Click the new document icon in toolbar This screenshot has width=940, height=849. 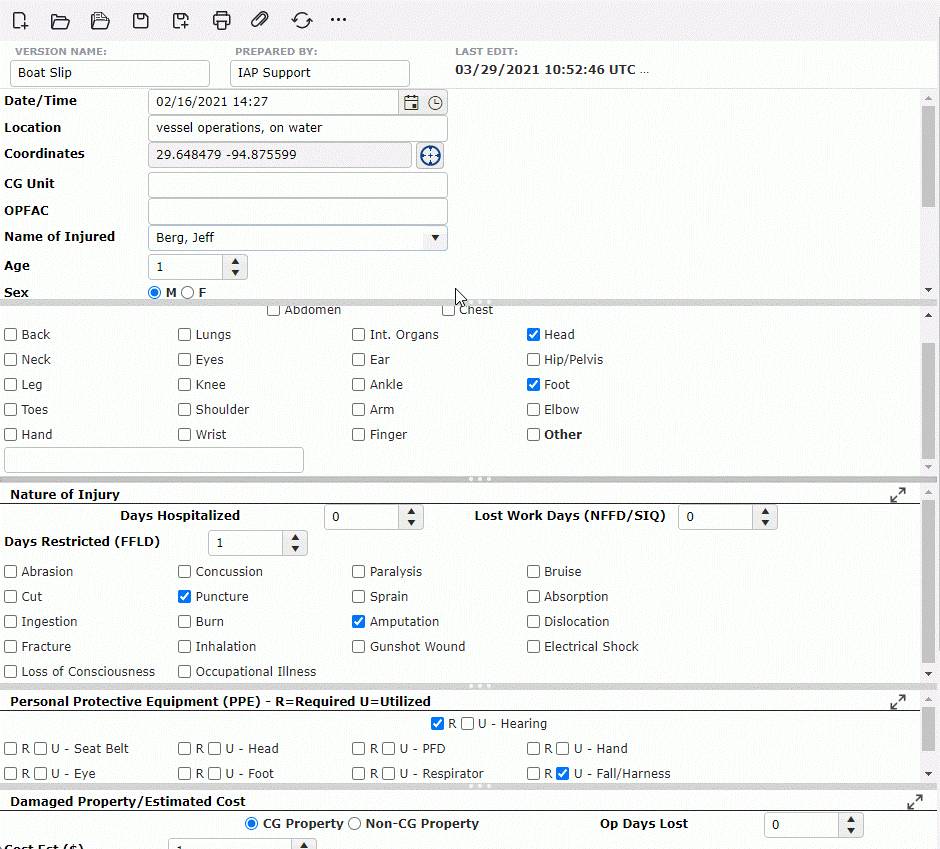[x=20, y=20]
